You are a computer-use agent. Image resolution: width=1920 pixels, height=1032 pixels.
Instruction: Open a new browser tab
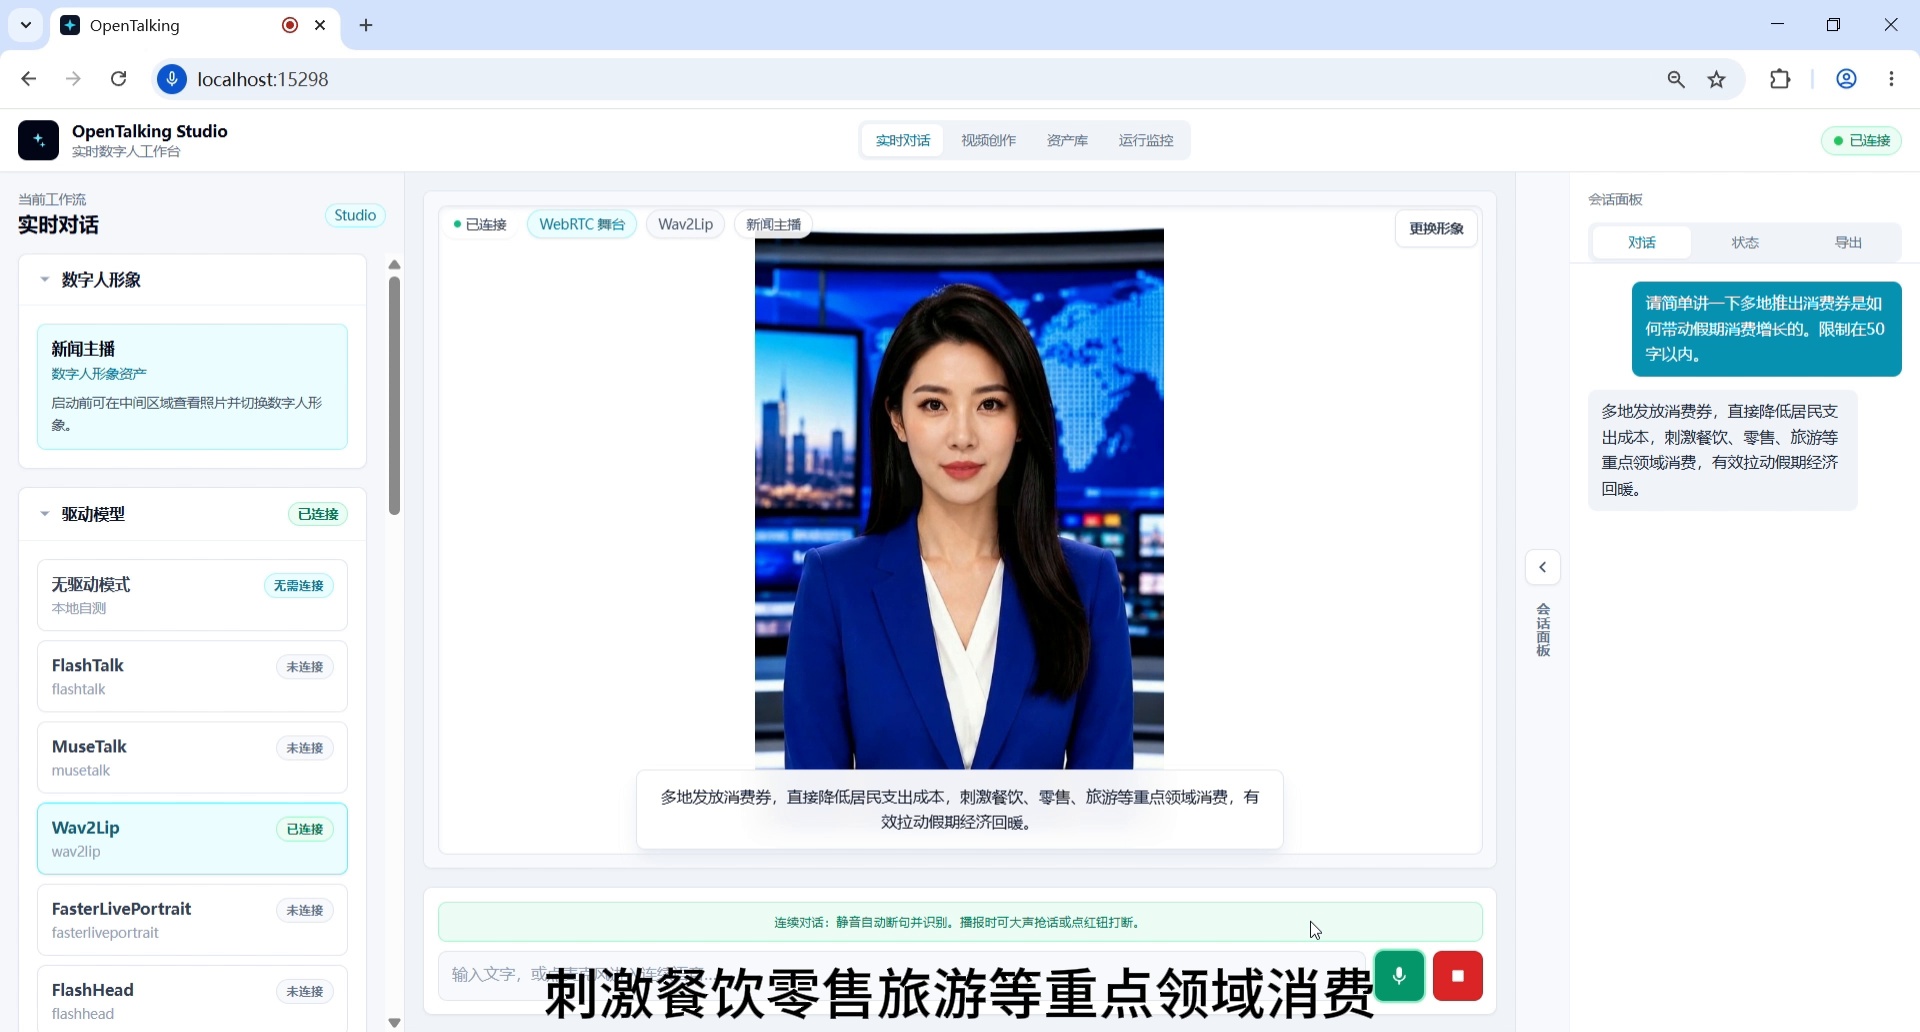(366, 25)
